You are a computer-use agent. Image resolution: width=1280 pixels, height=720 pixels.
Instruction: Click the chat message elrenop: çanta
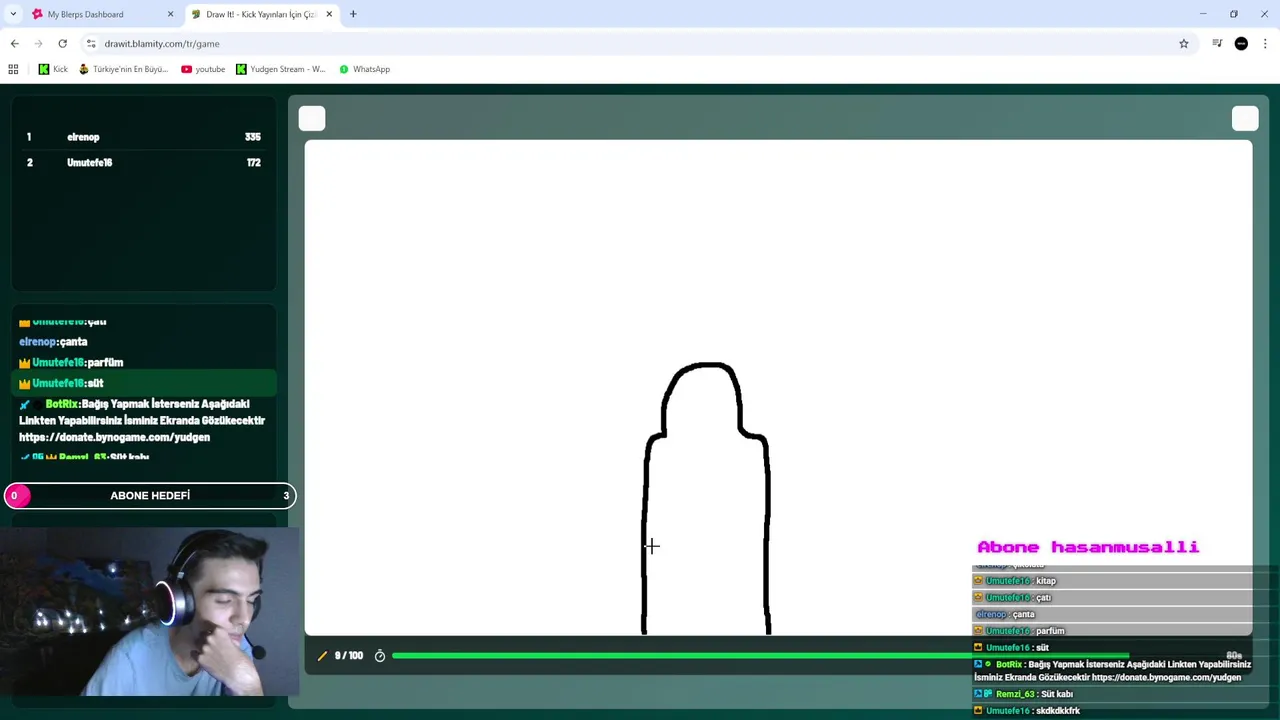point(53,342)
